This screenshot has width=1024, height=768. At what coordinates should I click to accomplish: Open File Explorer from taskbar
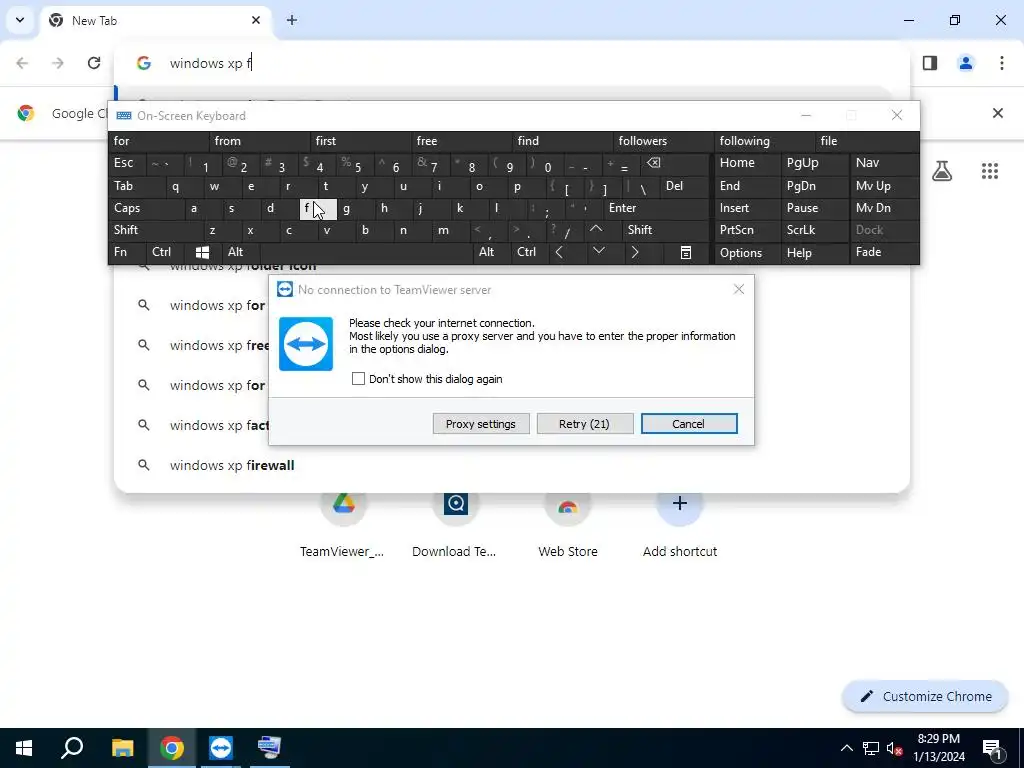[122, 748]
